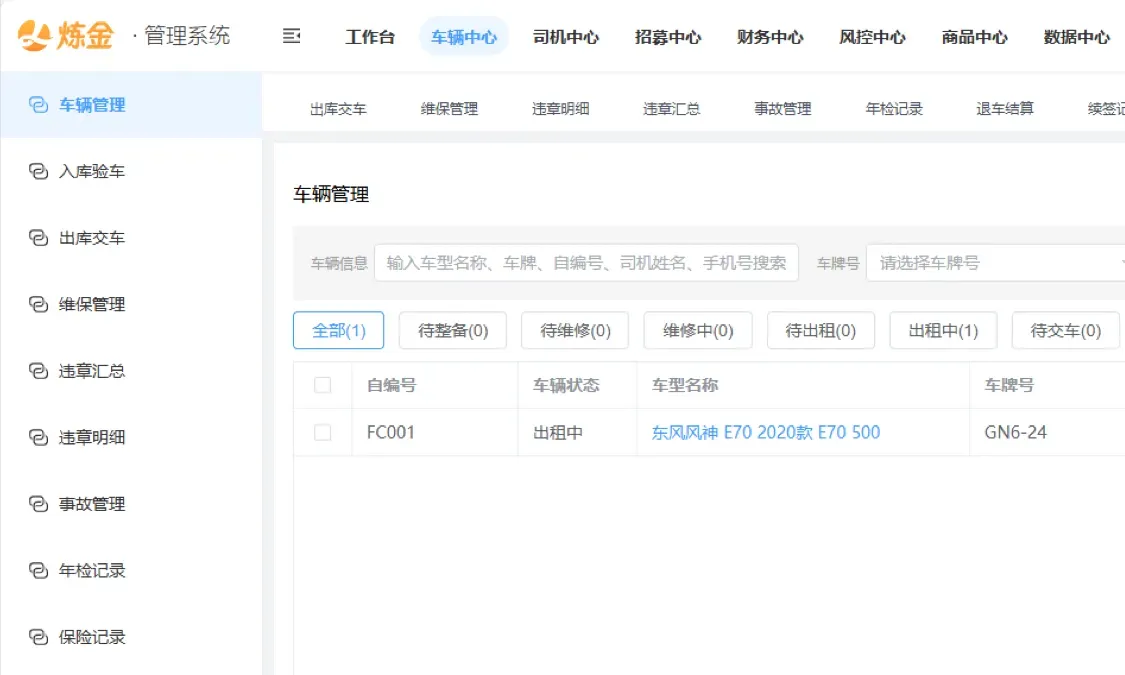The height and width of the screenshot is (675, 1125).
Task: Switch to the 司机中心 top menu
Action: point(566,37)
